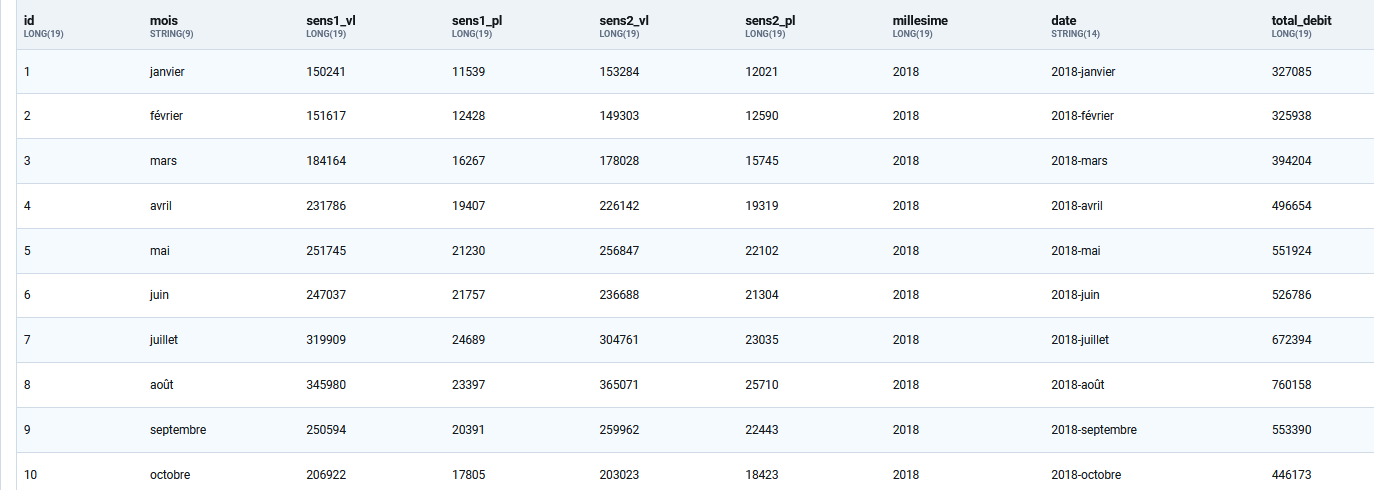The image size is (1374, 490).
Task: Select sens1_vl value 251745 for mai
Action: (326, 251)
